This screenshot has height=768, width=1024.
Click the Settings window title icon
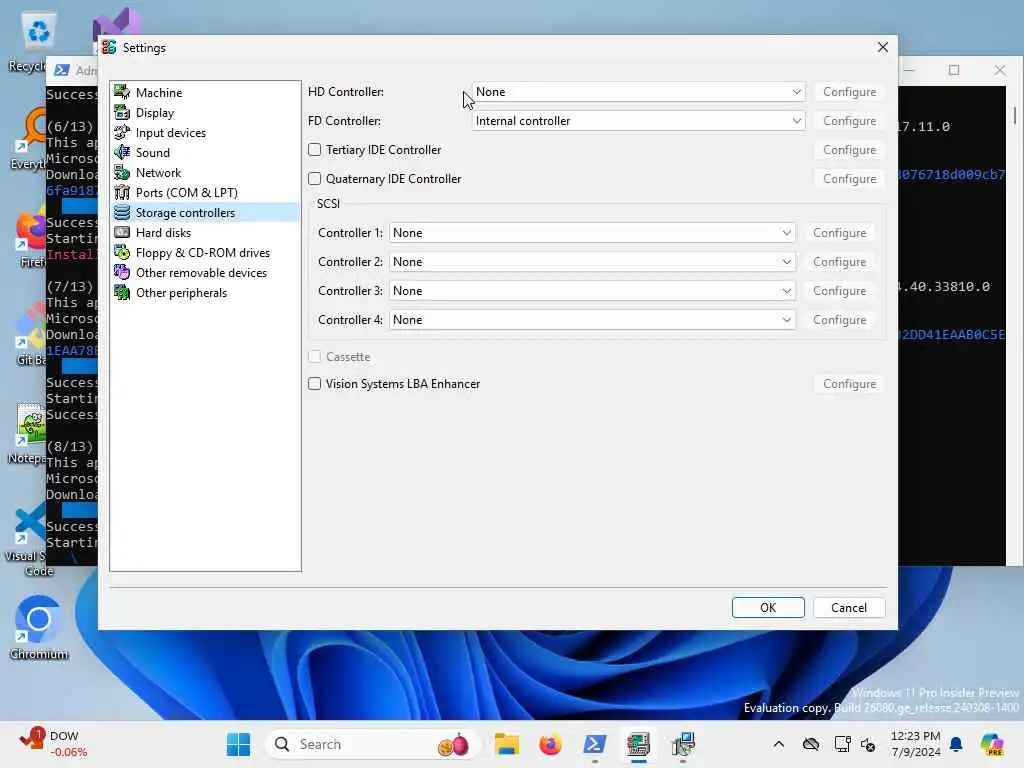click(x=109, y=47)
